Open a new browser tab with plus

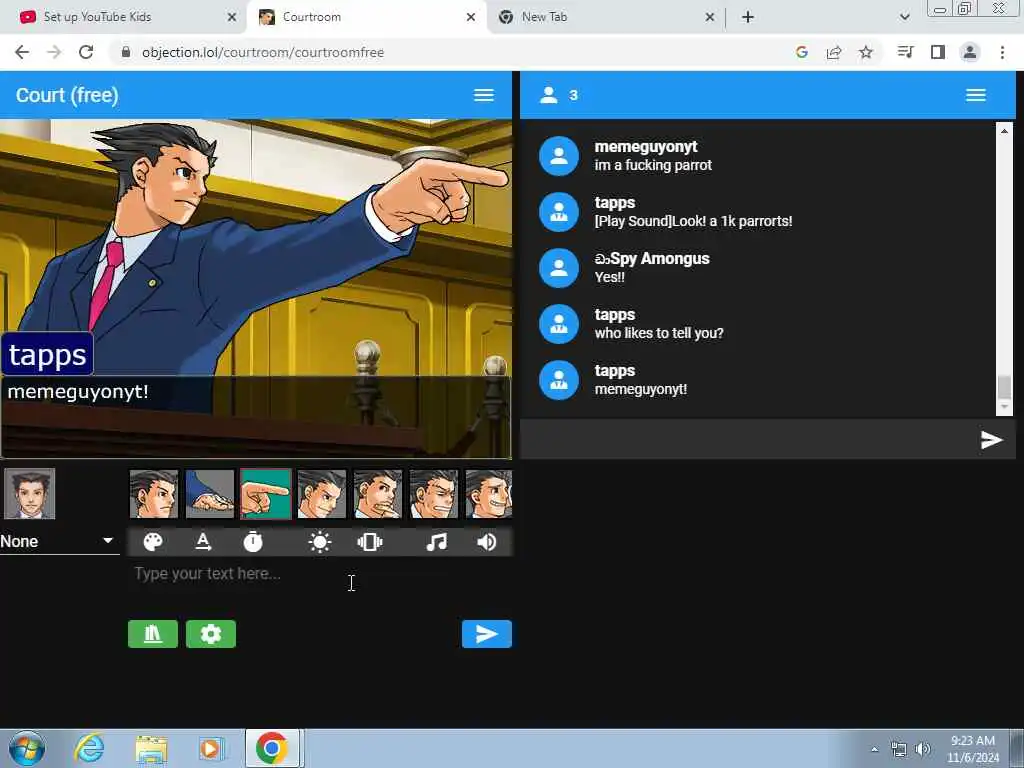[748, 17]
